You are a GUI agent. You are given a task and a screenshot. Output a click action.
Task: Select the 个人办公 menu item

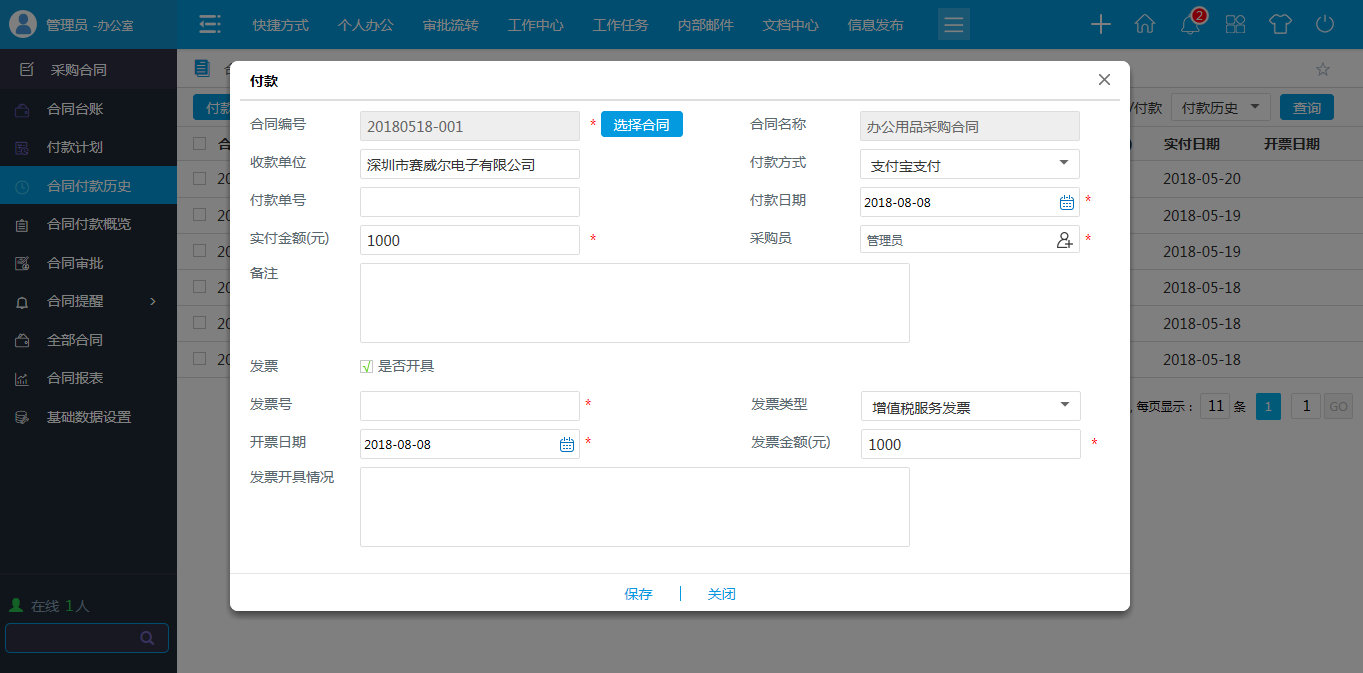(x=366, y=24)
